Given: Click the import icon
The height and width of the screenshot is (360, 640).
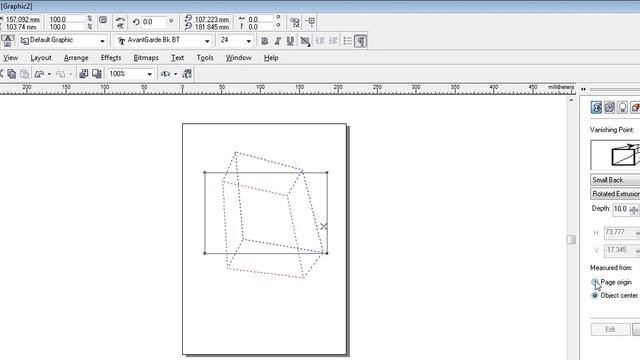Looking at the screenshot, I should (x=83, y=74).
